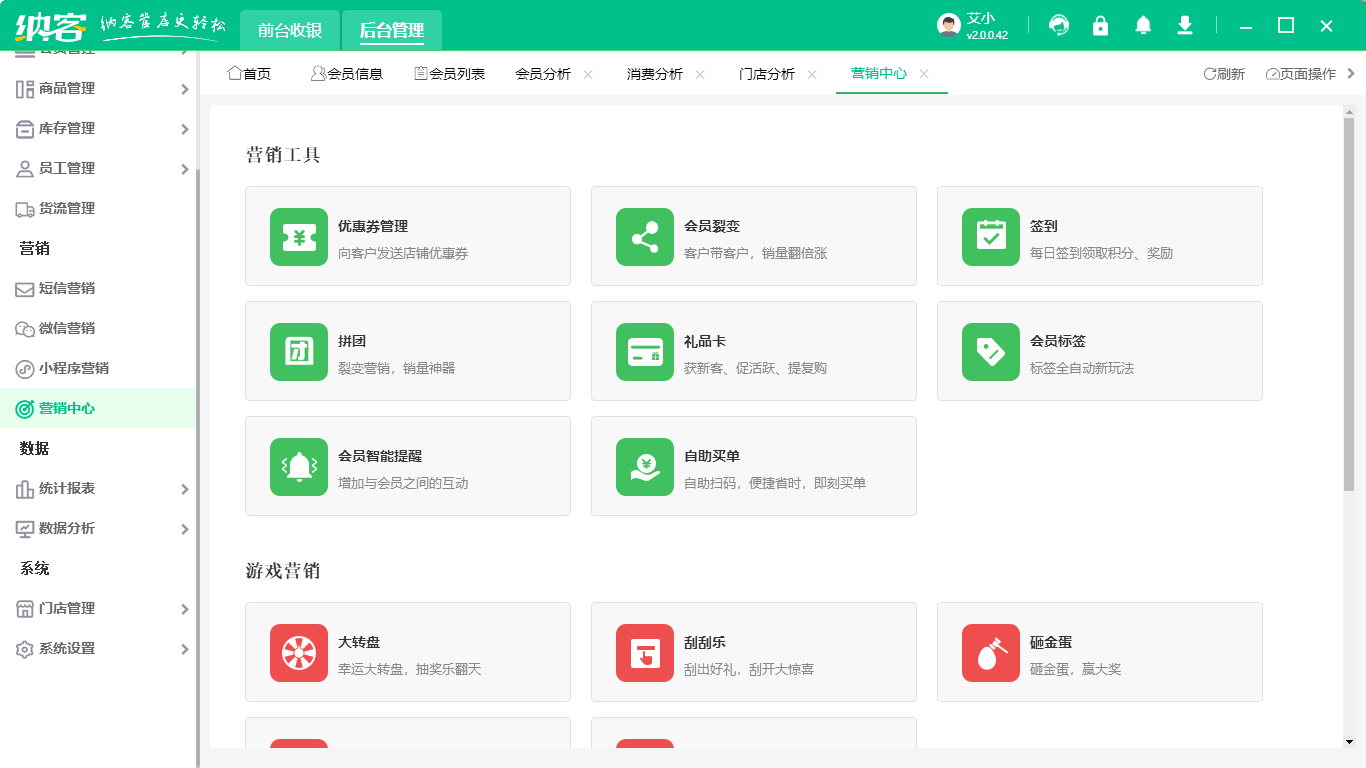1366x768 pixels.
Task: Open 页面操作 page actions
Action: point(1299,73)
